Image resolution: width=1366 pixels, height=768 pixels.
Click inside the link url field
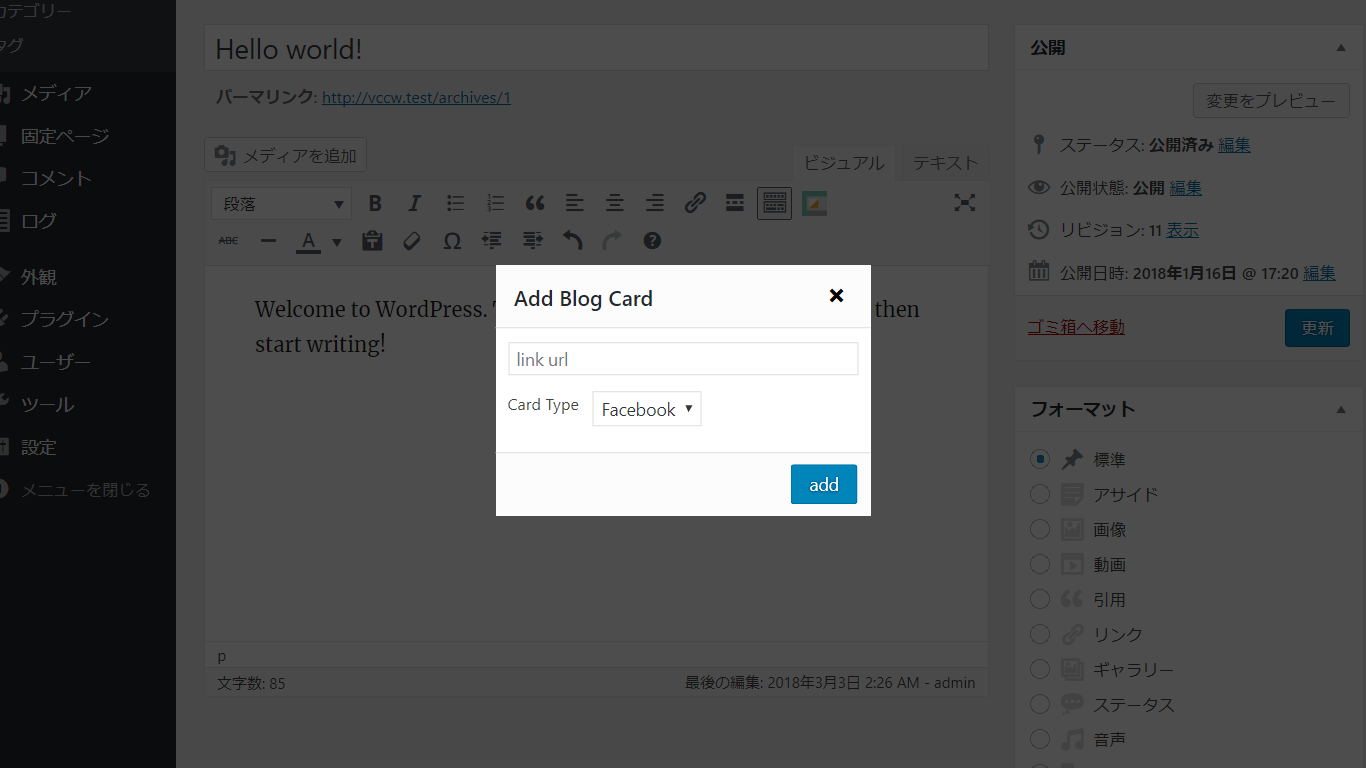click(683, 358)
